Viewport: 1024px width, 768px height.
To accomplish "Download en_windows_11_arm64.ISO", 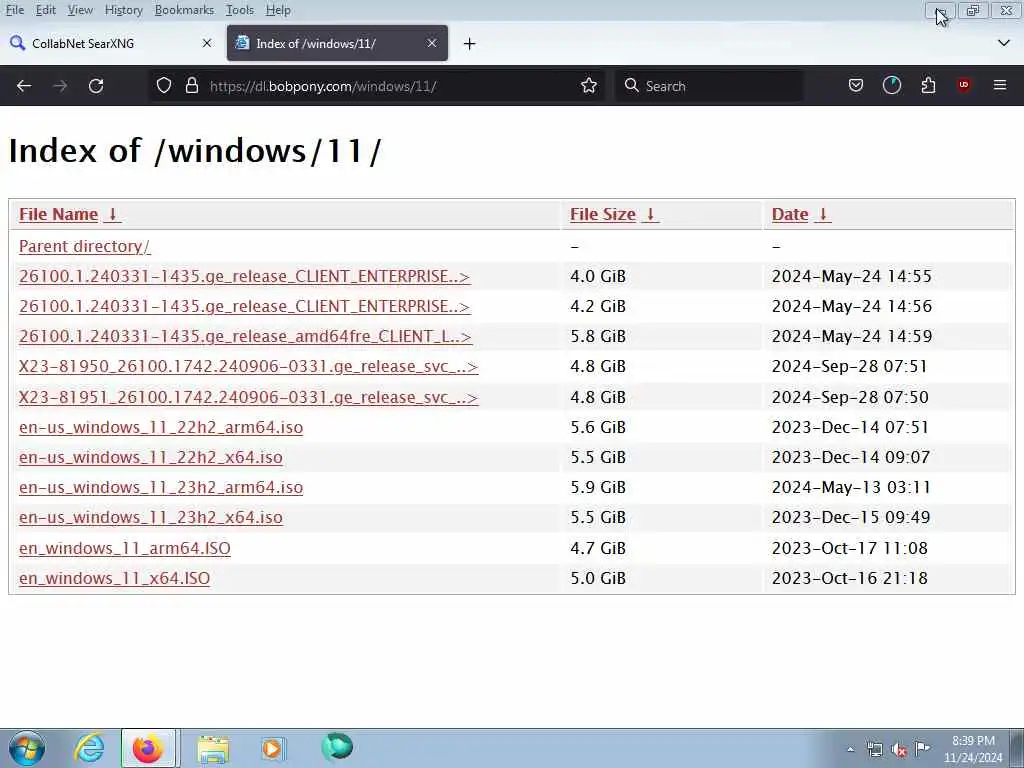I will click(x=125, y=548).
